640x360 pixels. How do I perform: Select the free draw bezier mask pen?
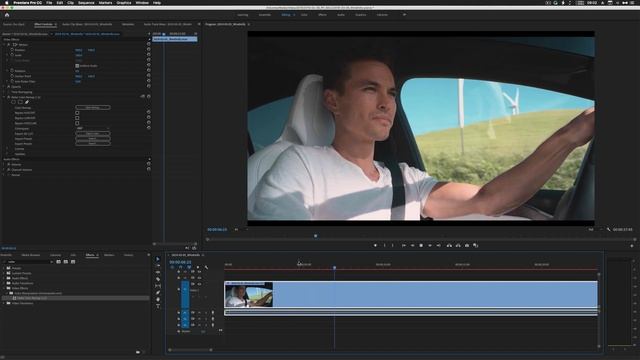pos(27,102)
